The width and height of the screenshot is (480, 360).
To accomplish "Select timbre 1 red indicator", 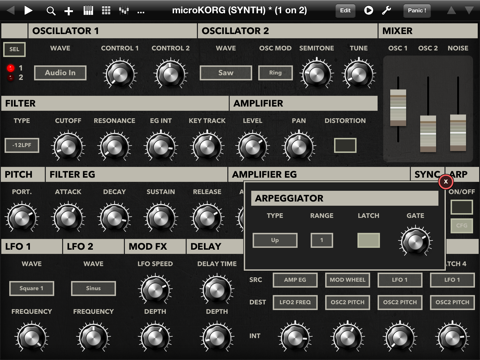I will pyautogui.click(x=11, y=68).
